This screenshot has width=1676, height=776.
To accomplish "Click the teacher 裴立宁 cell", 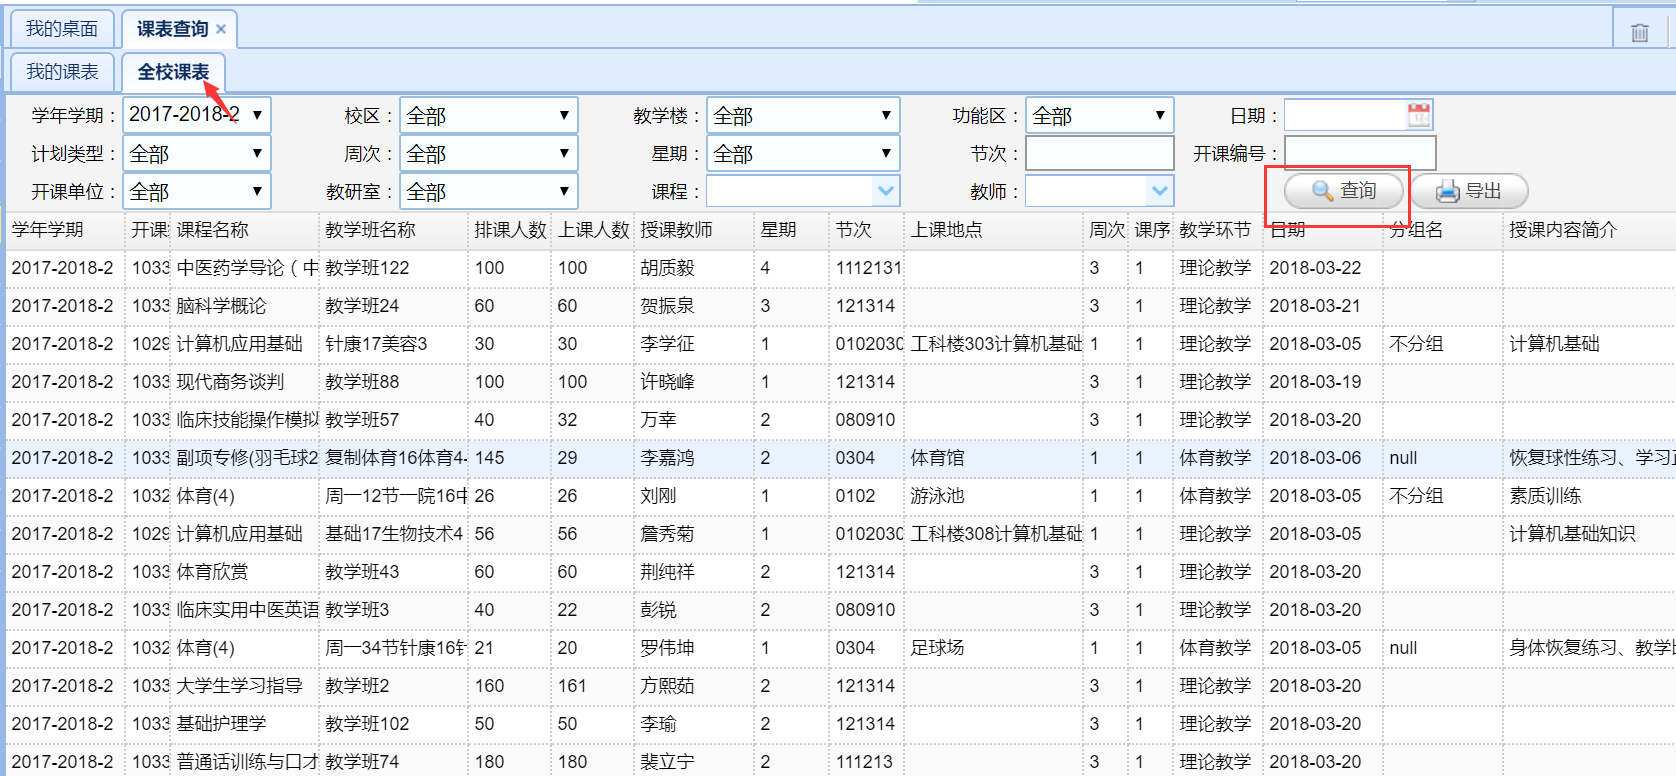I will point(693,761).
